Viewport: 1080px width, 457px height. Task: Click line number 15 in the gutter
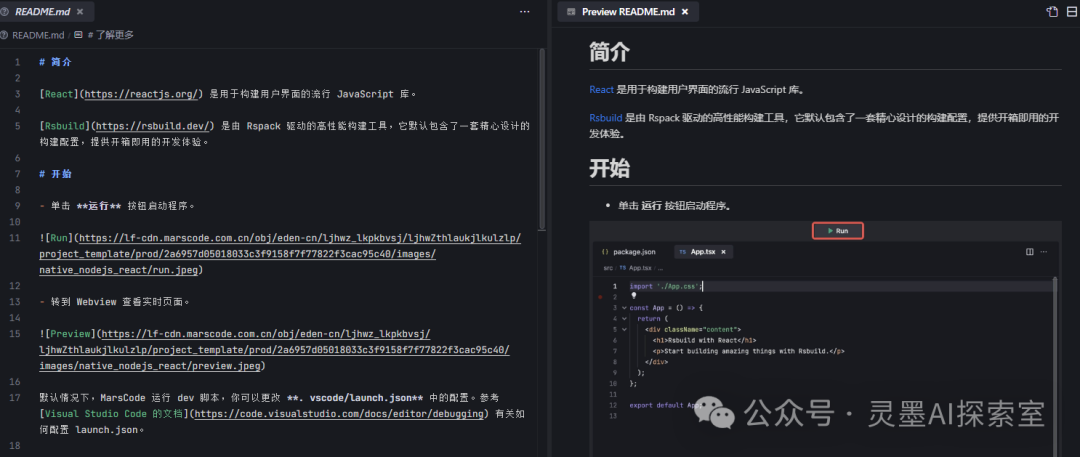tap(14, 334)
